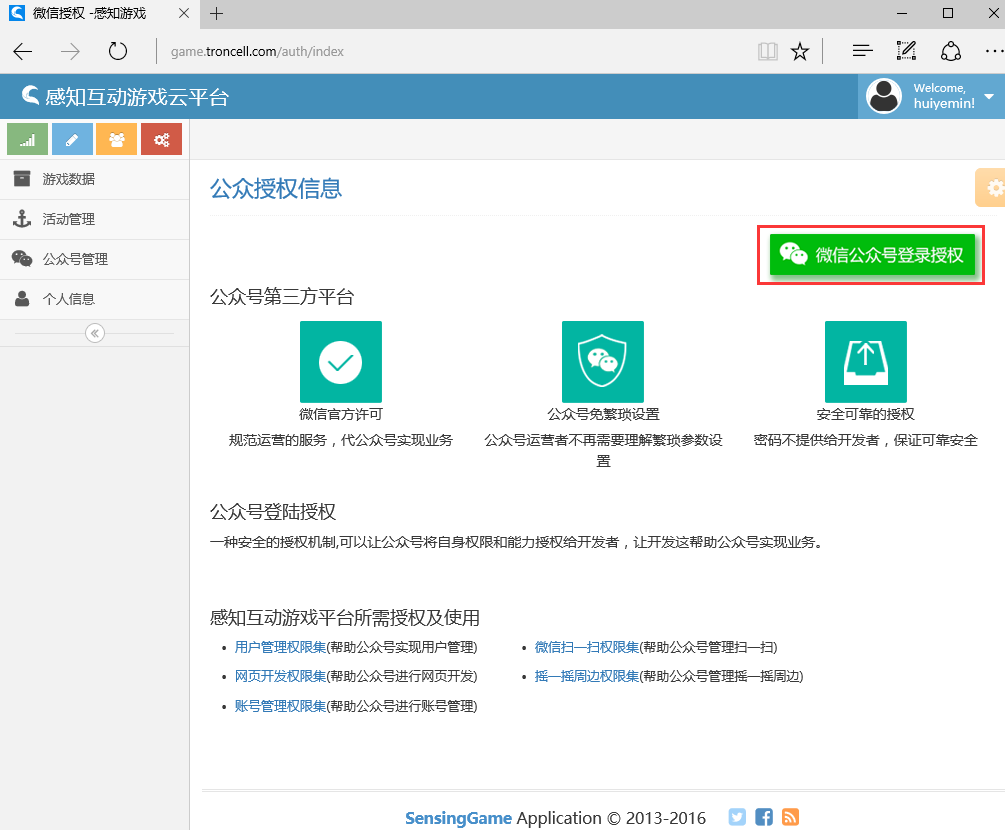
Task: Click the 微信公众号登录授权 green button
Action: click(x=872, y=255)
